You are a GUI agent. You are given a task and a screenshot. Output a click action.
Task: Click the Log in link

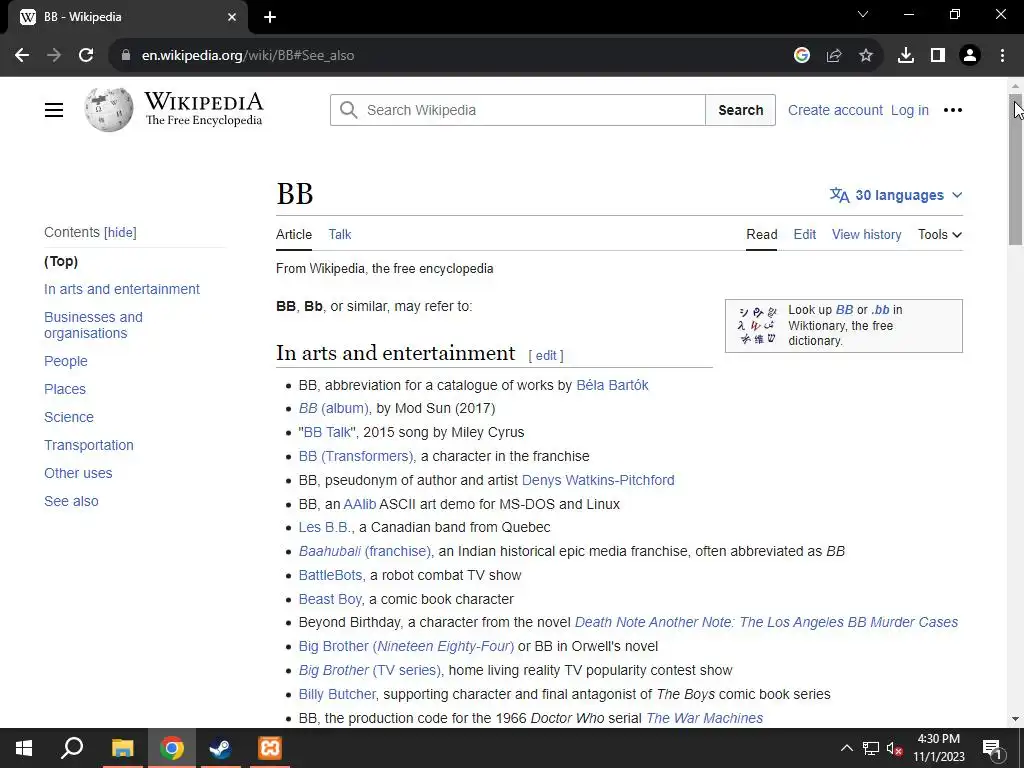[x=910, y=110]
